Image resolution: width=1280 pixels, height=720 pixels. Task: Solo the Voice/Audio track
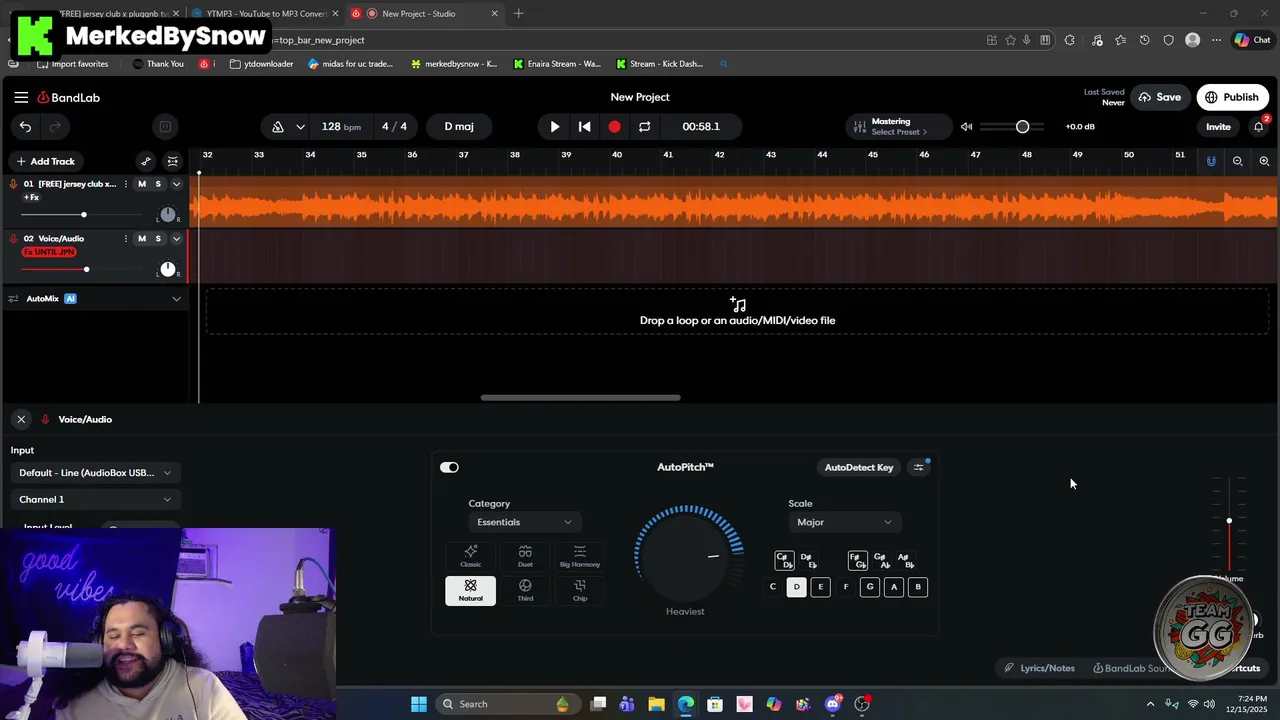click(x=158, y=238)
